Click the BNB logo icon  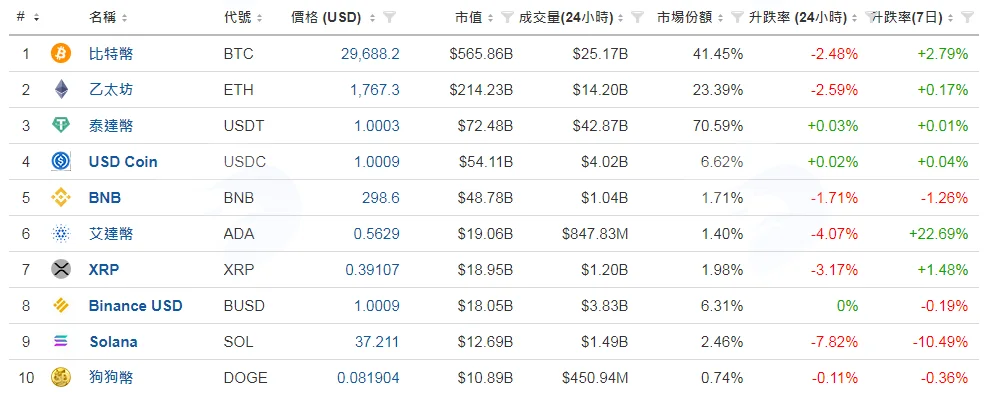pos(61,198)
